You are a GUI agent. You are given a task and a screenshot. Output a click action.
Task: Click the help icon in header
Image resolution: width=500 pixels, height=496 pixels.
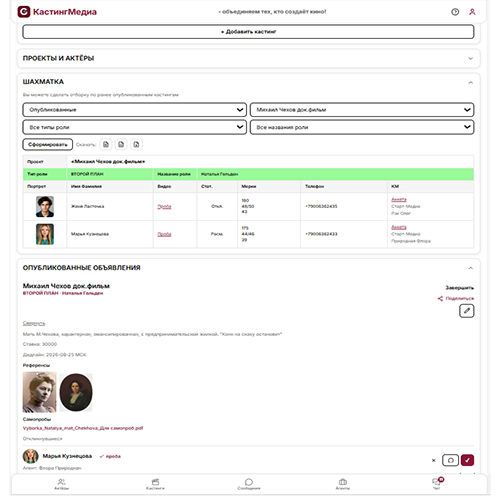455,12
